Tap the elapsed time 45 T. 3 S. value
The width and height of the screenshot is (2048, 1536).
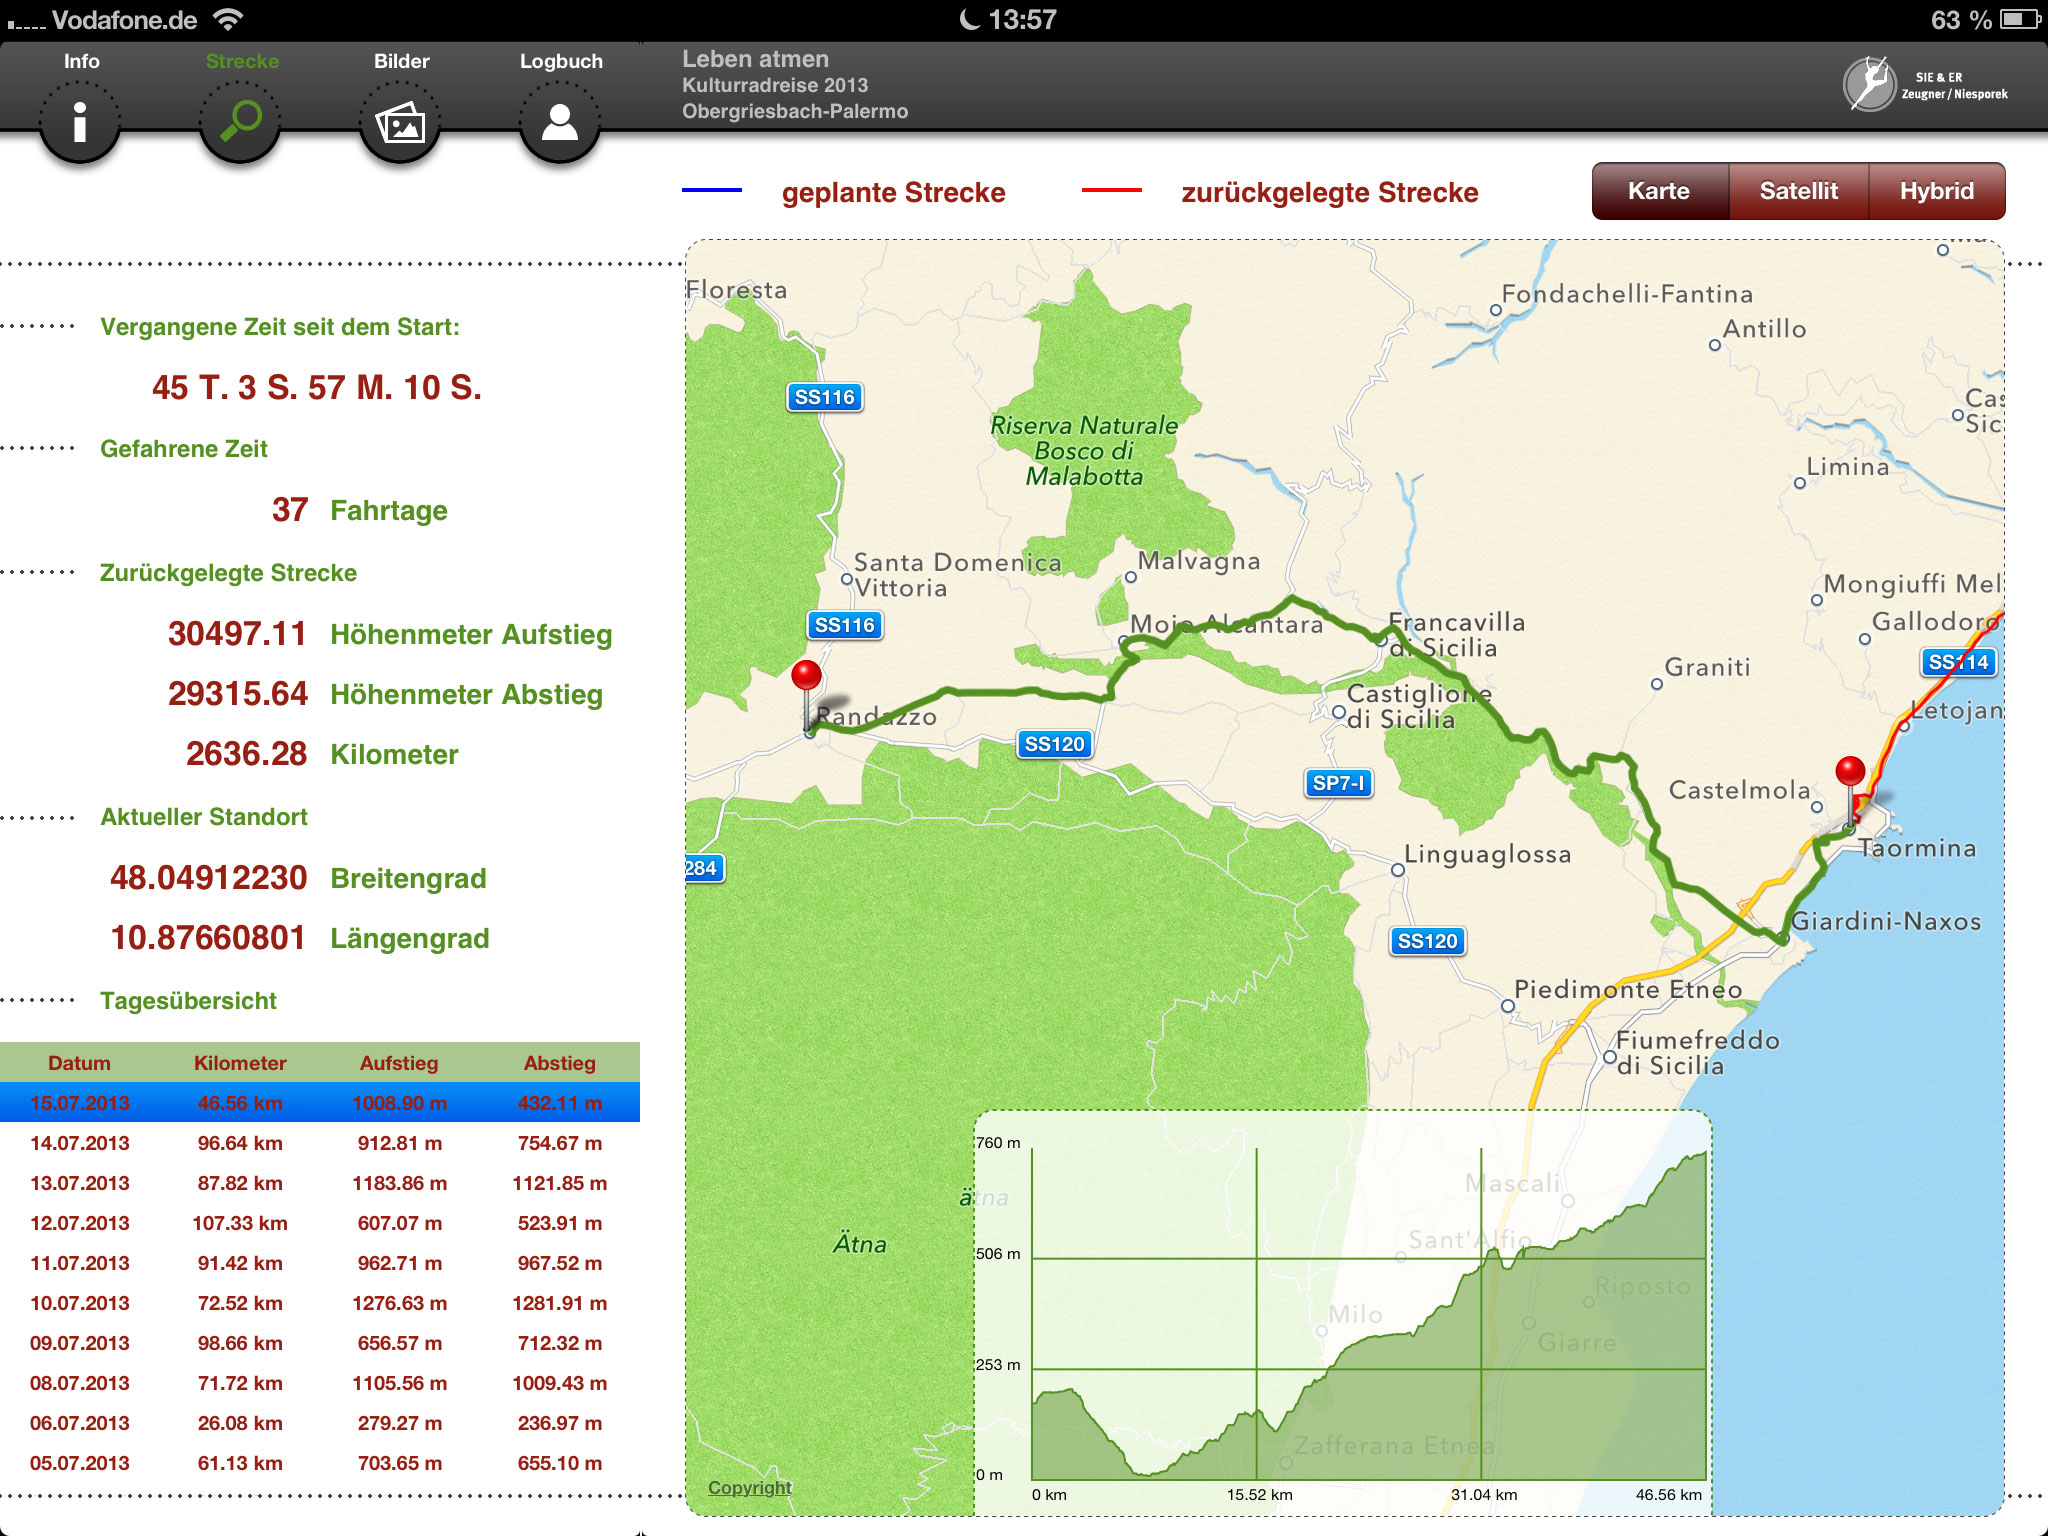tap(317, 388)
